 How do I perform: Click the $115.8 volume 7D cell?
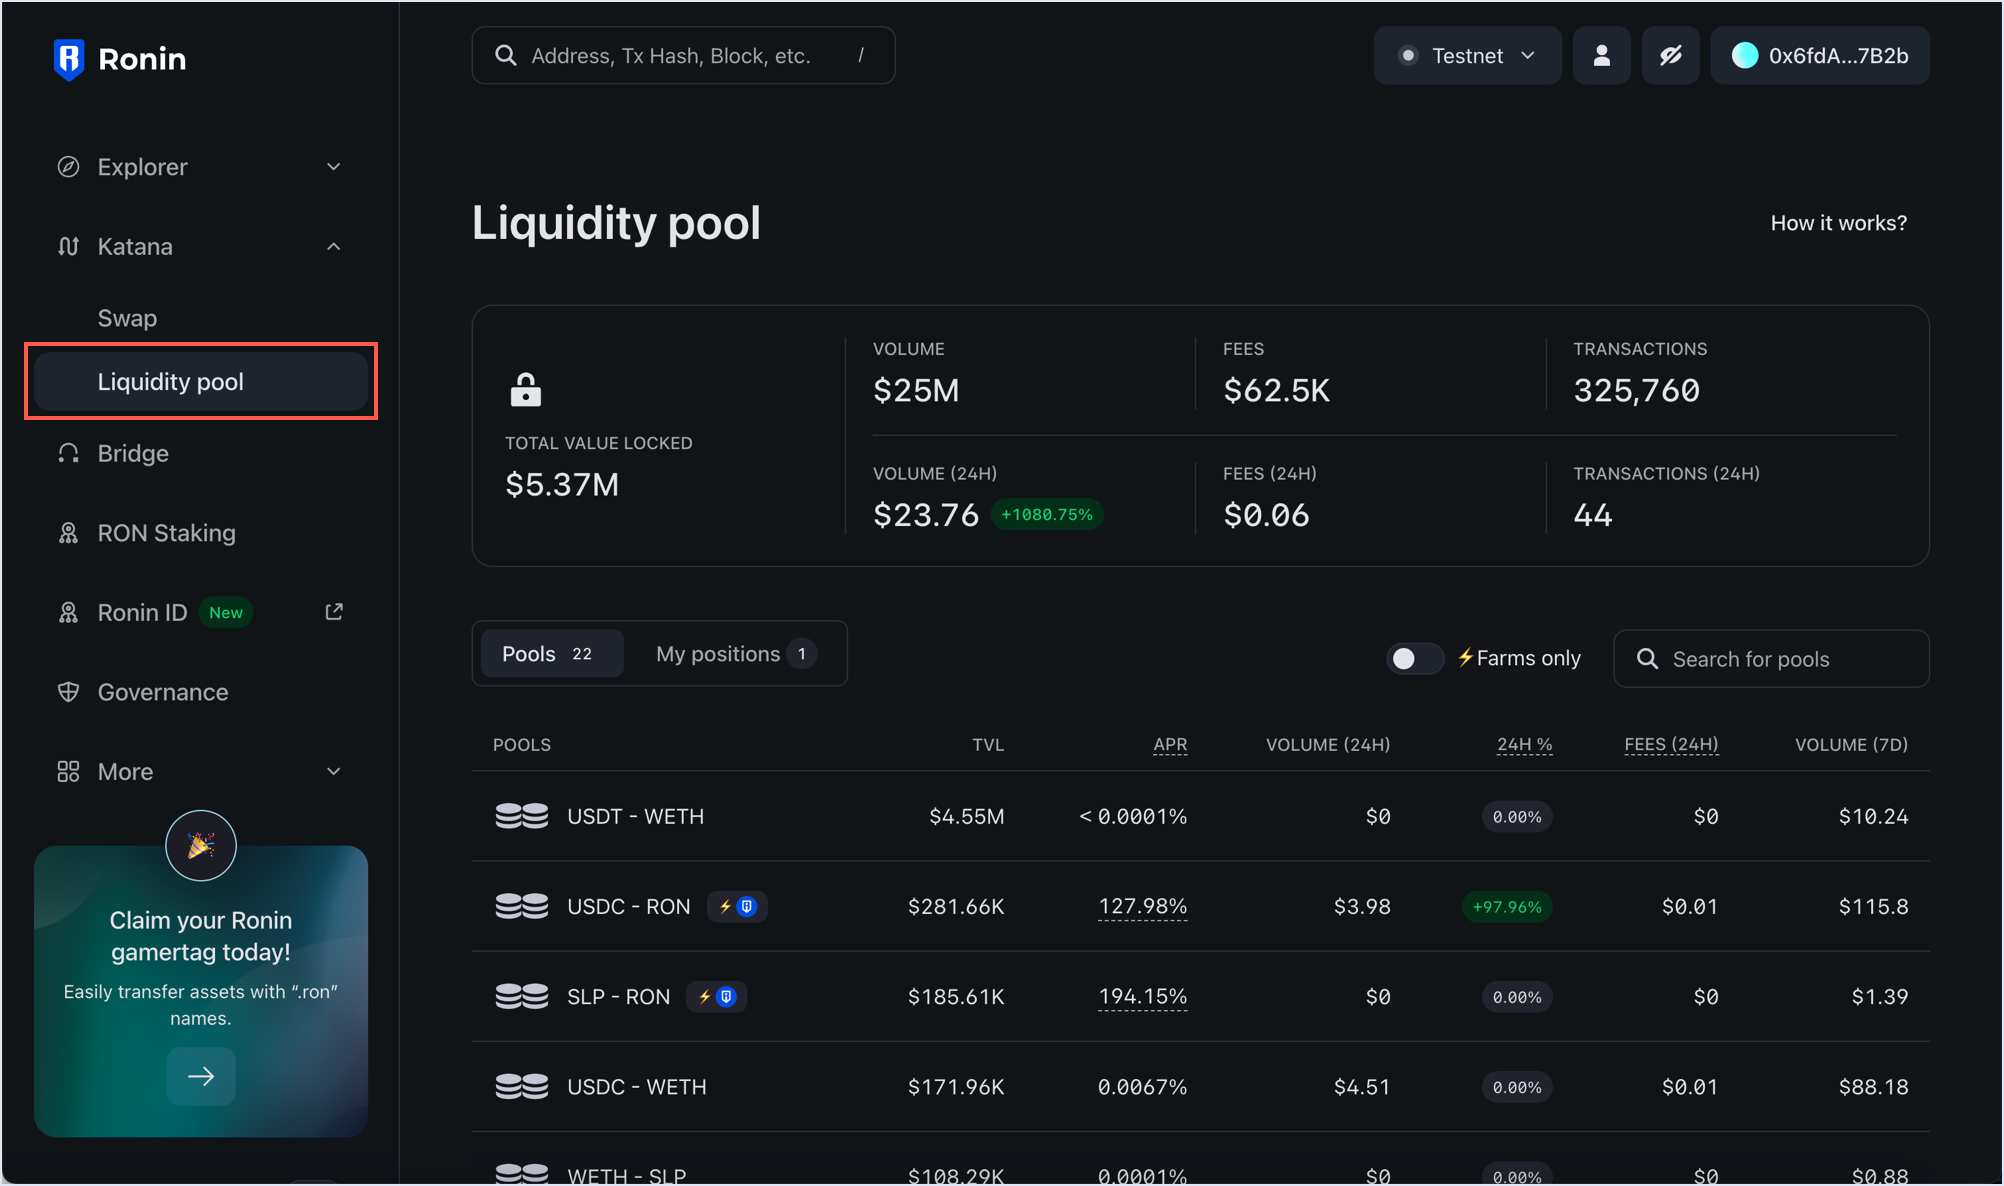pyautogui.click(x=1873, y=906)
